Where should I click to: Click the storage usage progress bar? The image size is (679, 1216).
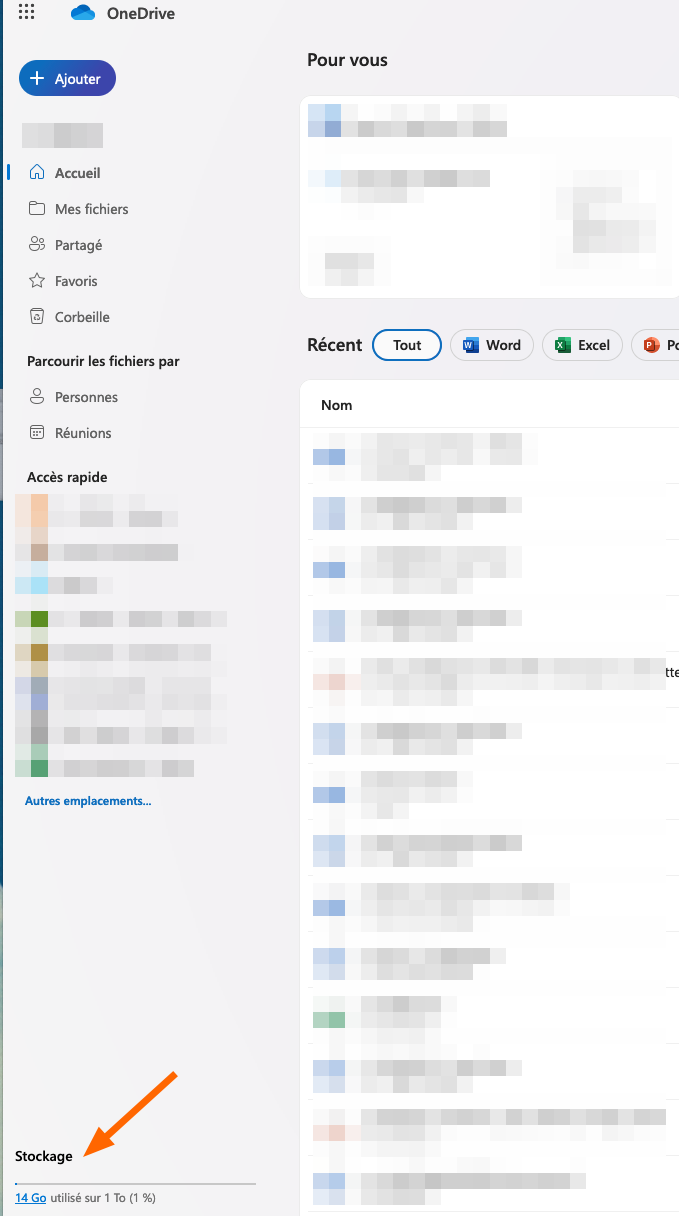pos(135,1183)
